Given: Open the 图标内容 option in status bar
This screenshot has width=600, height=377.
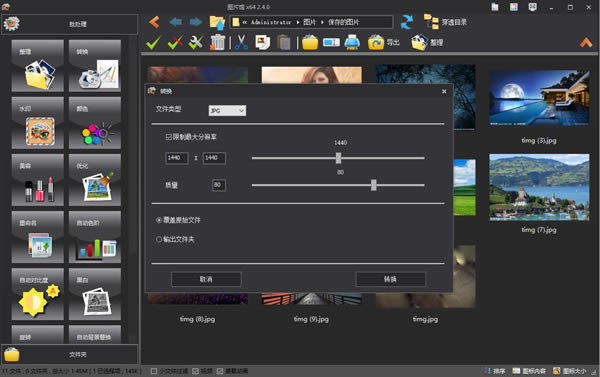Looking at the screenshot, I should point(529,371).
